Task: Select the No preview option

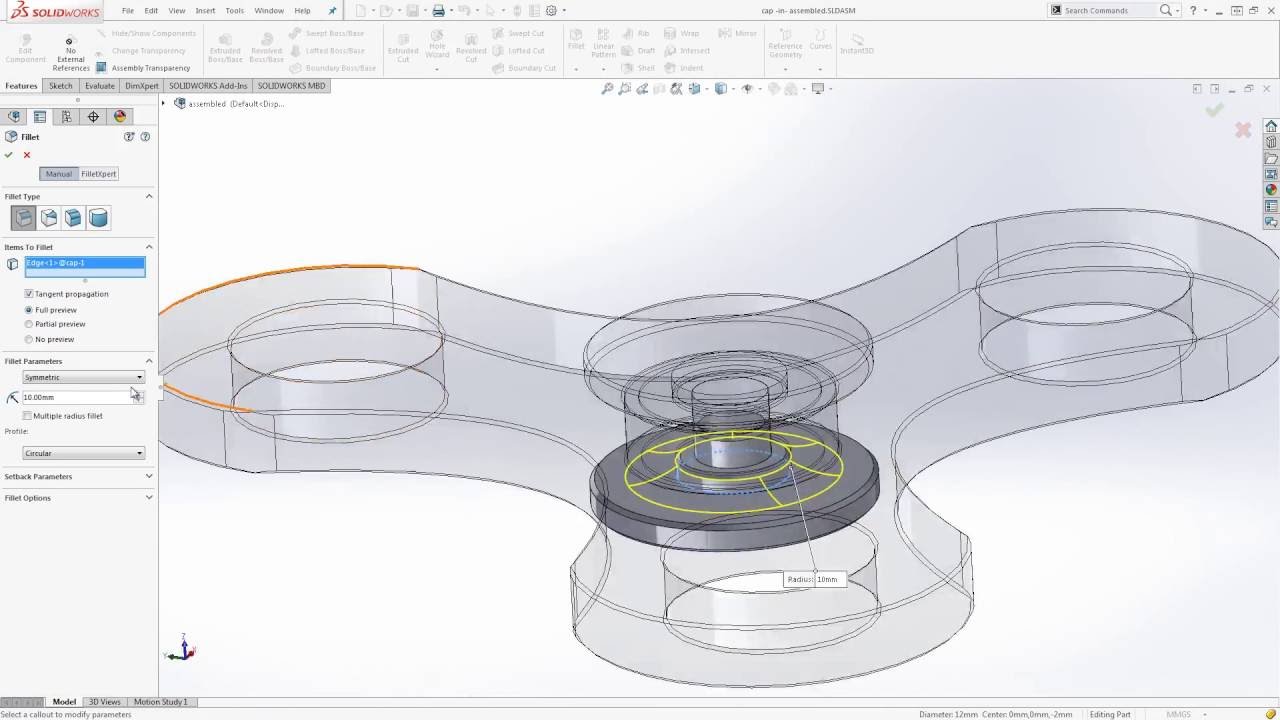Action: click(x=28, y=339)
